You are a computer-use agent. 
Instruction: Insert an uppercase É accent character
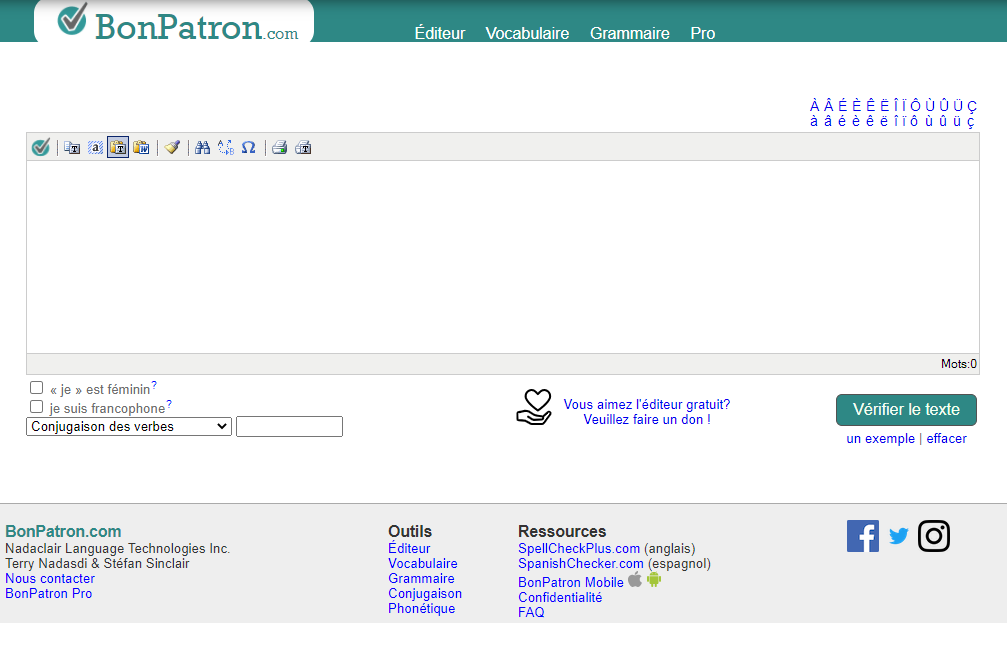(x=841, y=104)
